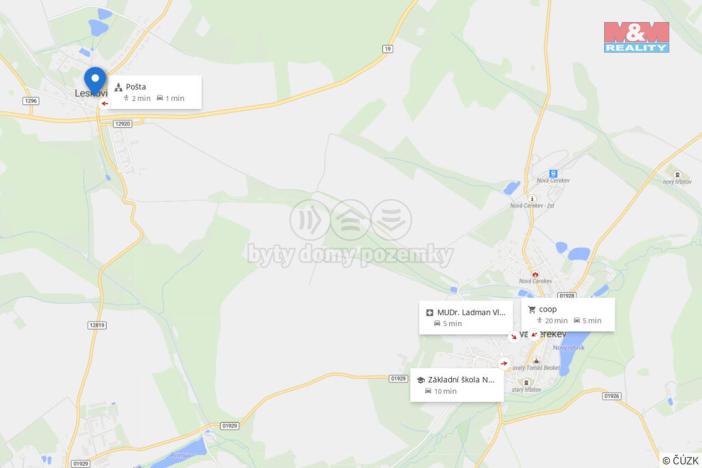This screenshot has height=468, width=702.
Task: Click the road 12920 label
Action: click(x=122, y=124)
